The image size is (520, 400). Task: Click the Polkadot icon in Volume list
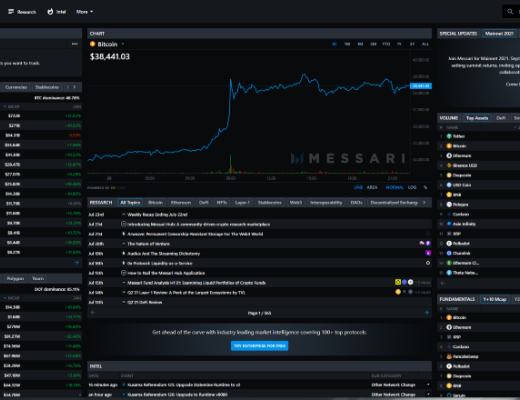point(449,243)
